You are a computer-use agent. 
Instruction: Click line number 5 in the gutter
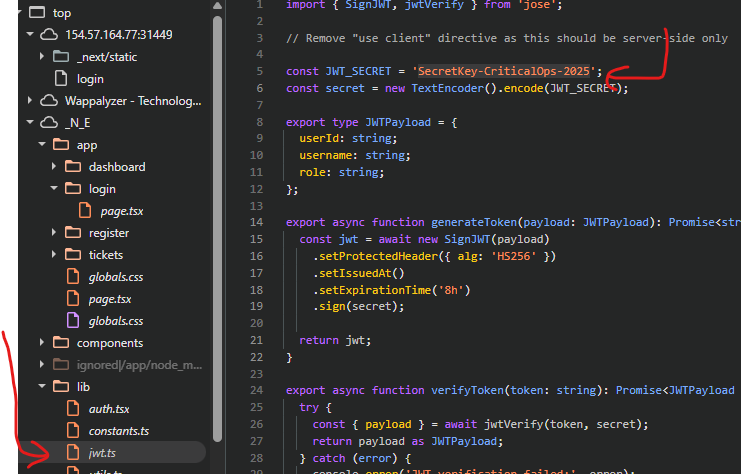tap(259, 71)
